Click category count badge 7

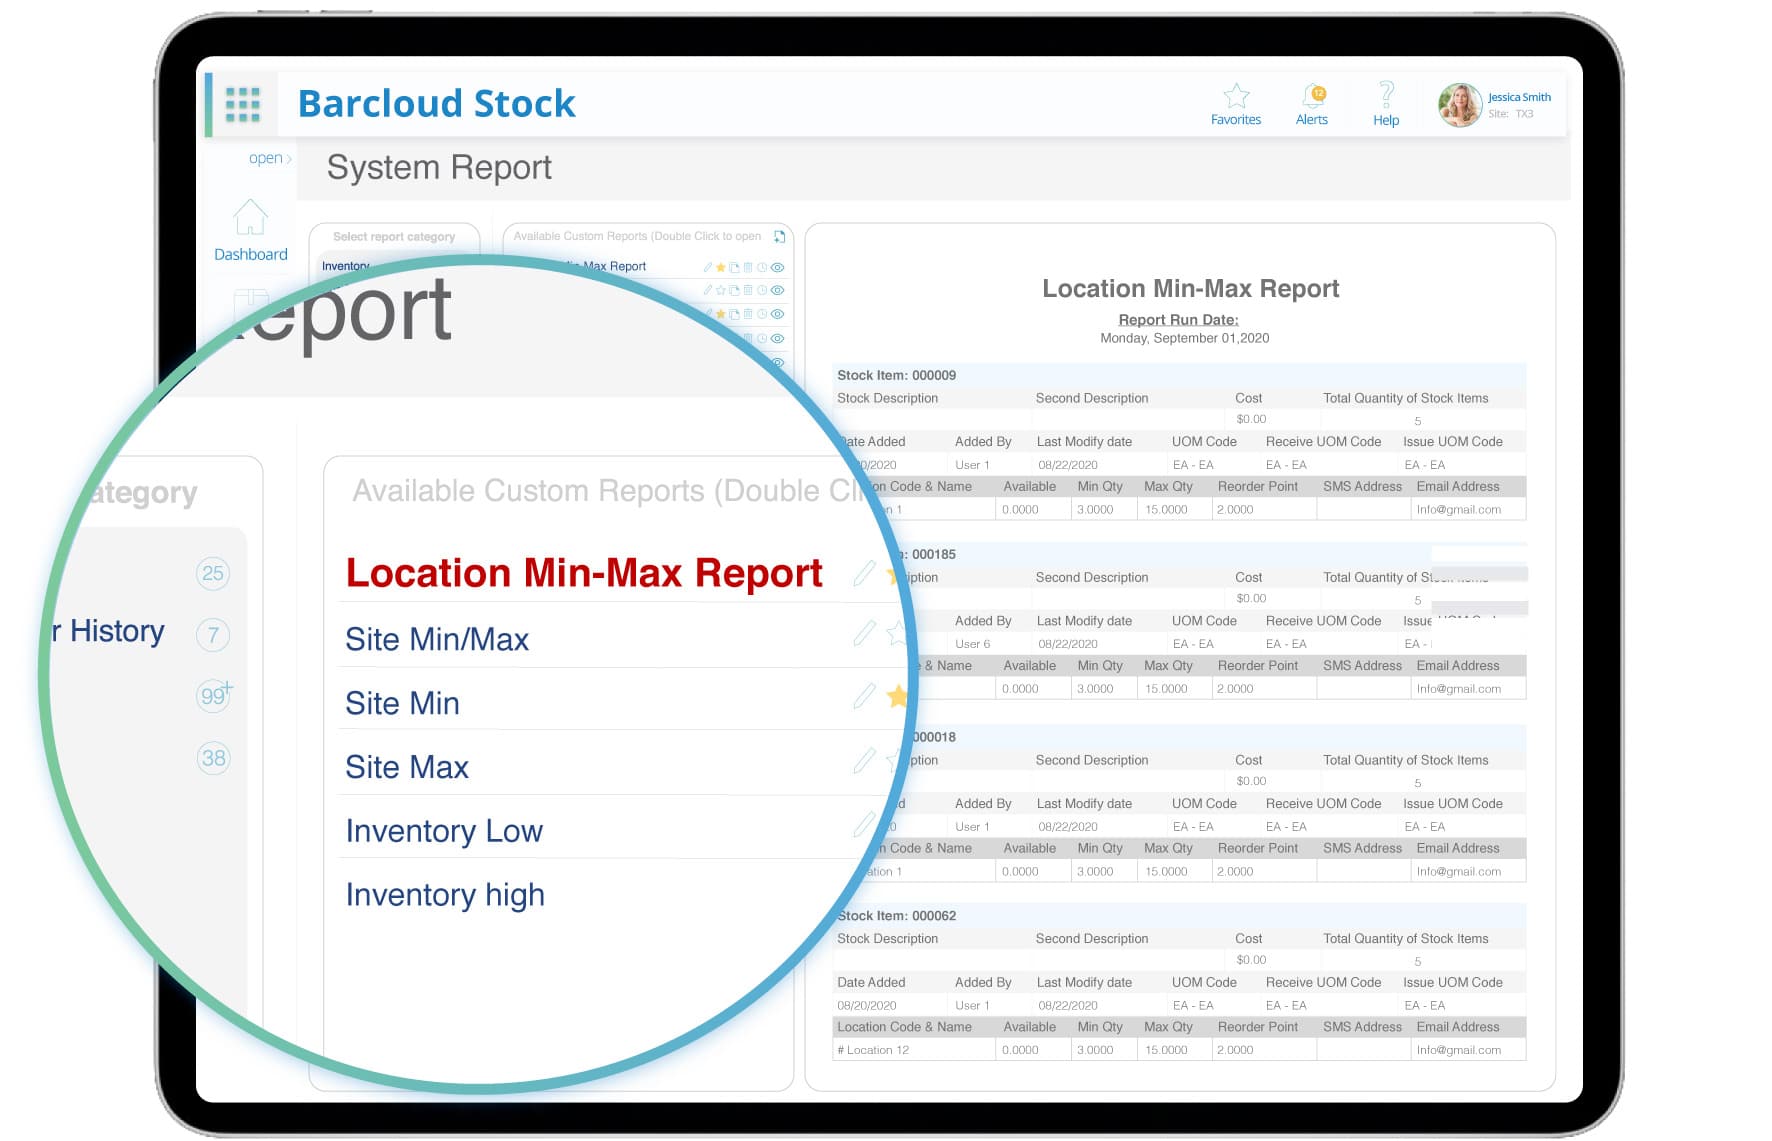pyautogui.click(x=213, y=635)
